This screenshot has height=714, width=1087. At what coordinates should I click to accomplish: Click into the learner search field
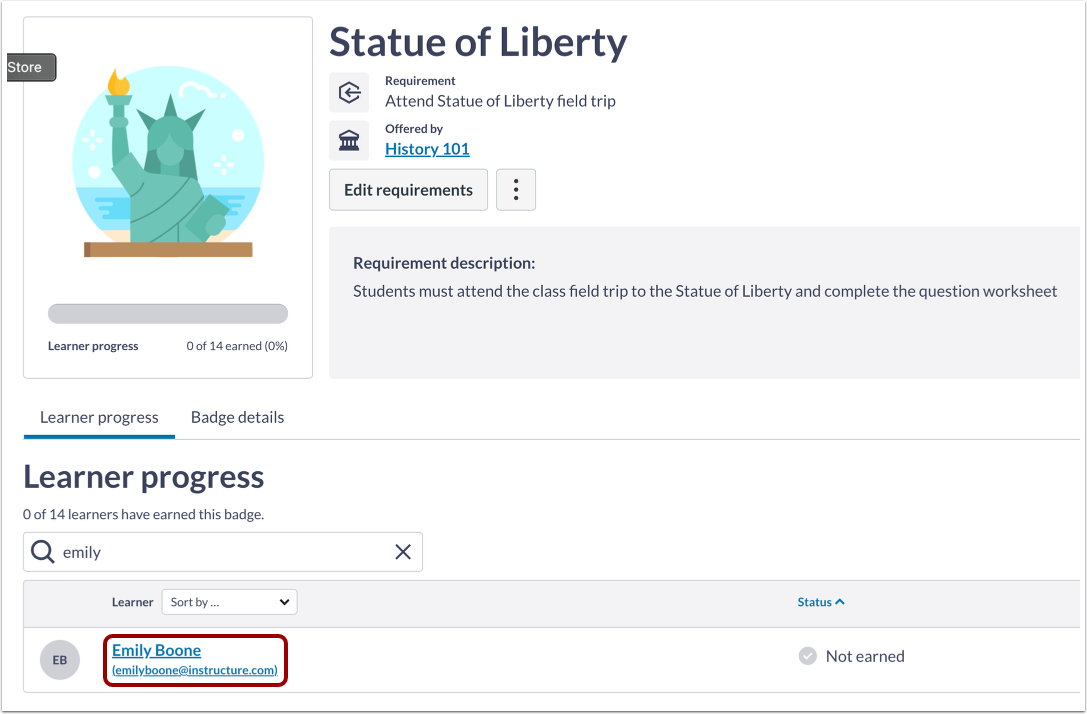pyautogui.click(x=220, y=552)
